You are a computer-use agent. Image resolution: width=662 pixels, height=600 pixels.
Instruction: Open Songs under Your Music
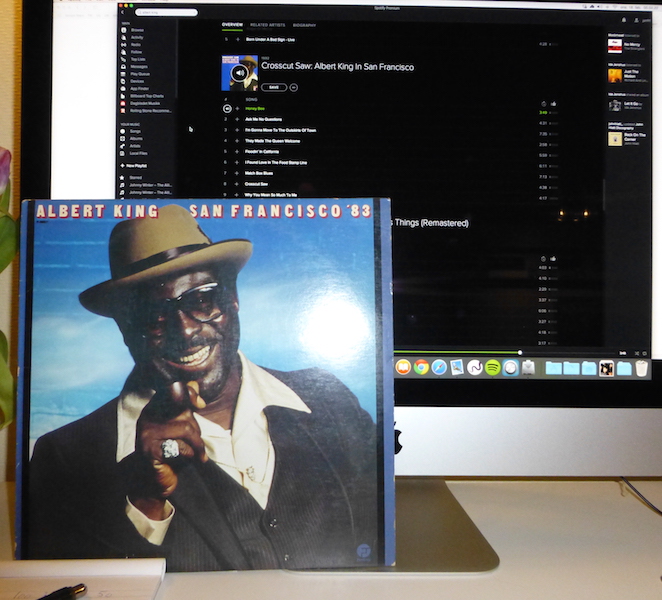click(x=135, y=131)
